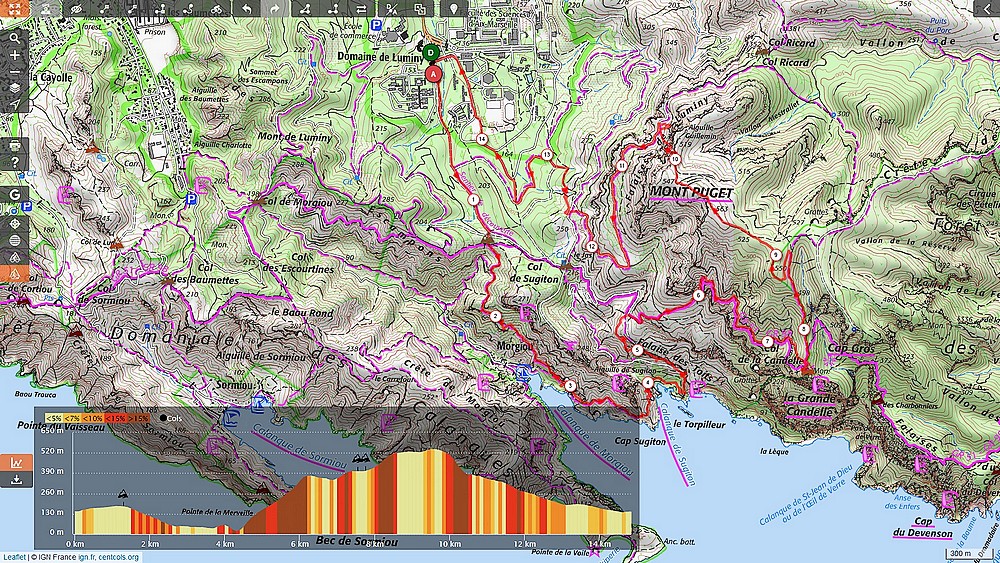Click the redo arrow
Image resolution: width=1000 pixels, height=563 pixels.
[x=274, y=8]
